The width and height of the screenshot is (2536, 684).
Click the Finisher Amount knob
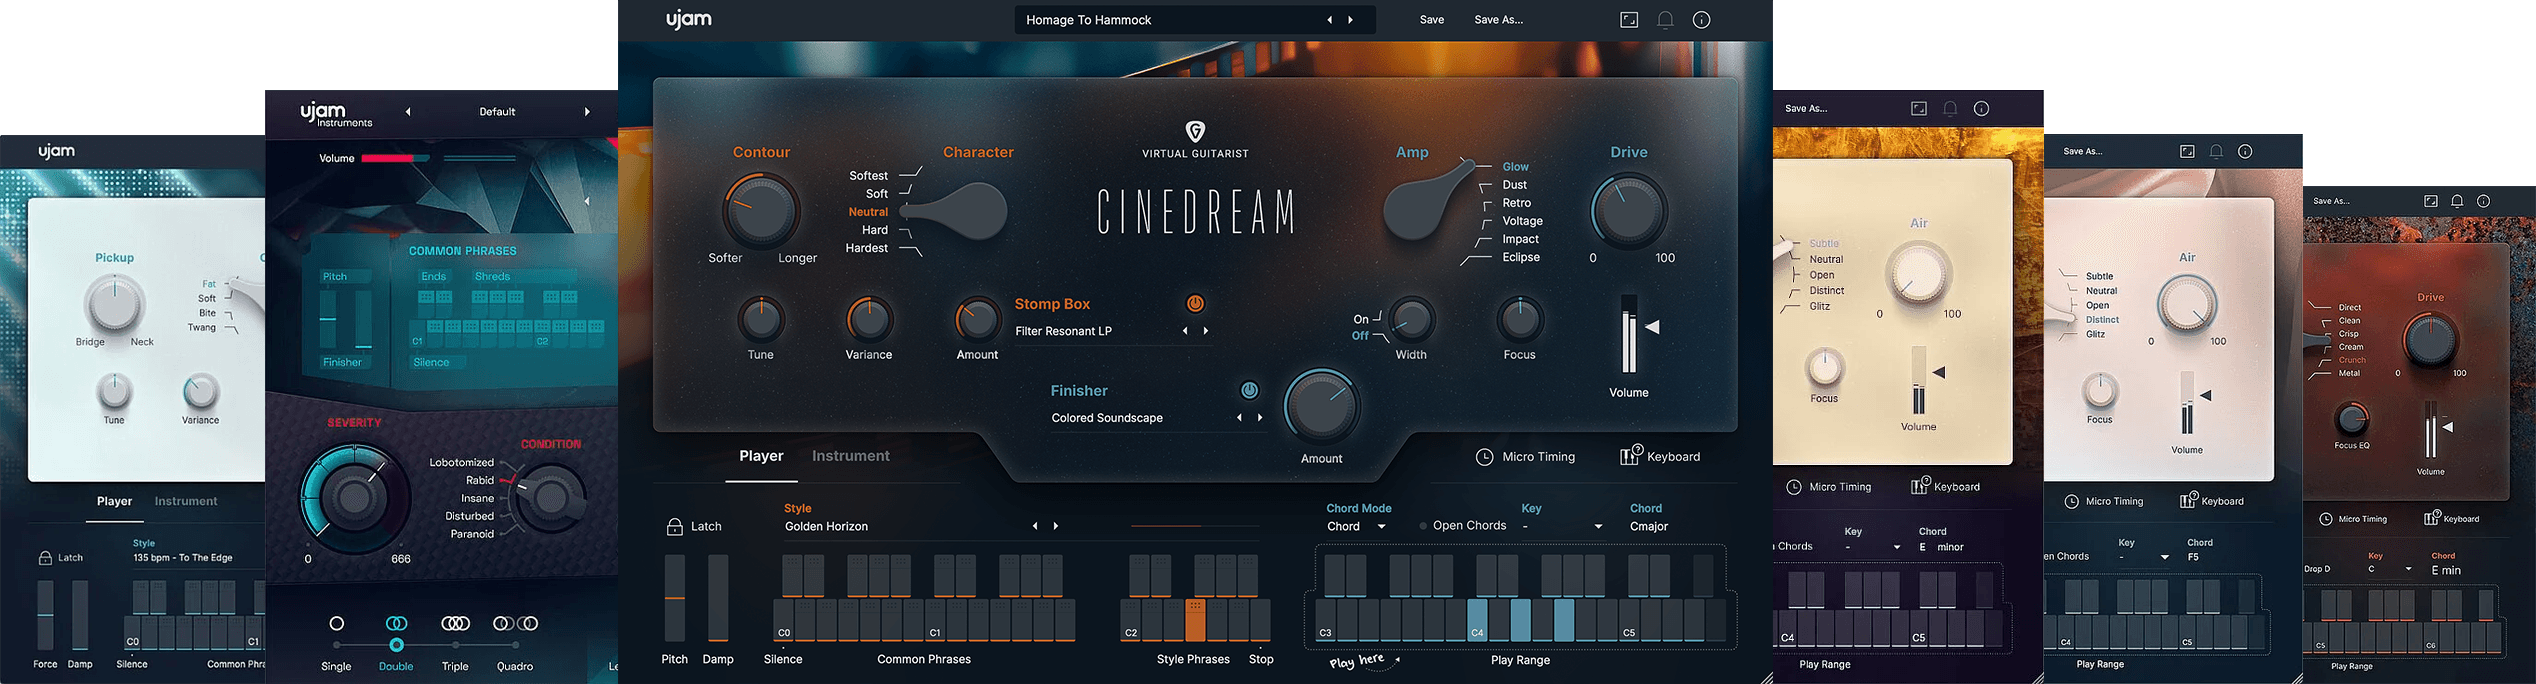tap(1322, 406)
